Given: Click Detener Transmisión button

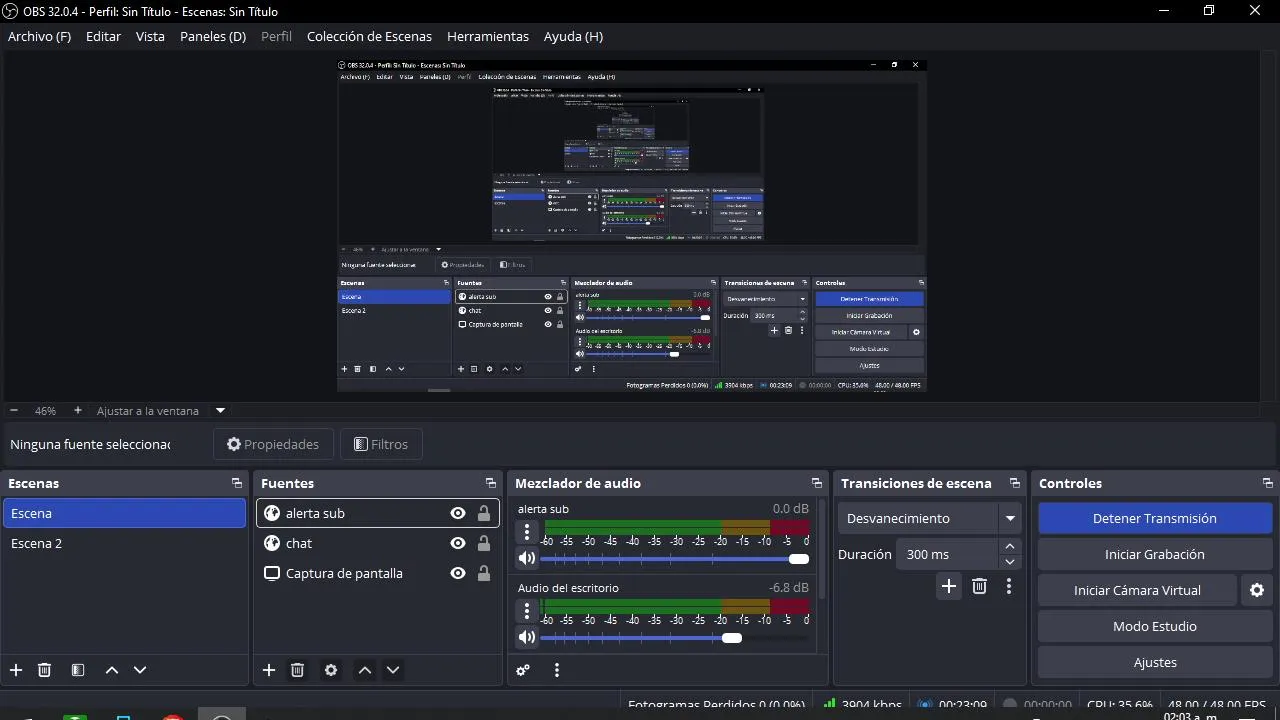Looking at the screenshot, I should click(x=1155, y=518).
